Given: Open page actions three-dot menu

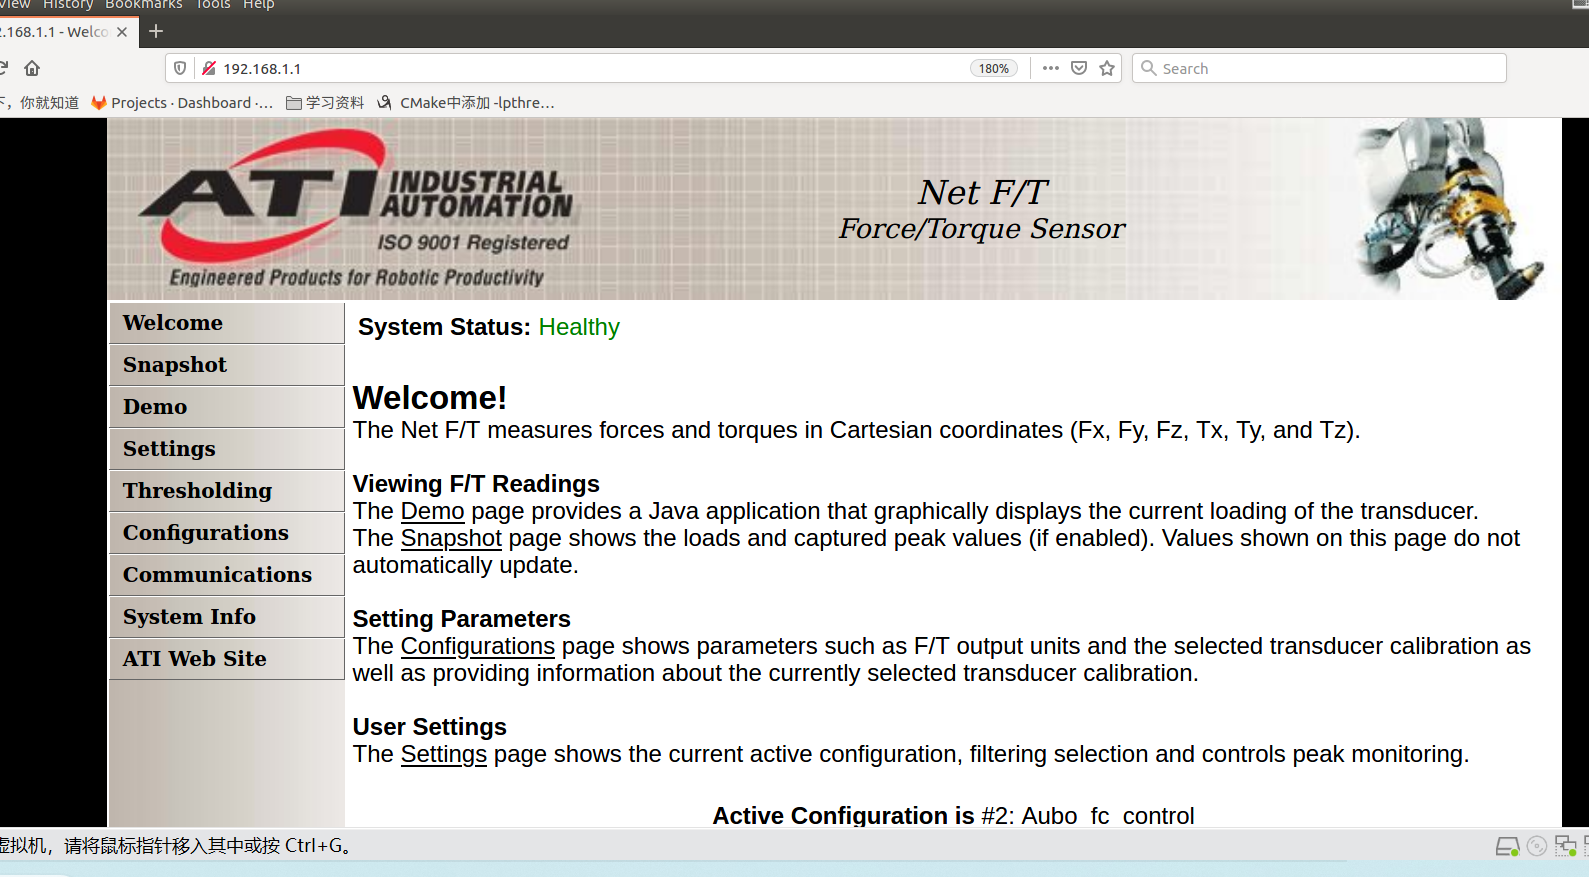Looking at the screenshot, I should [1050, 68].
